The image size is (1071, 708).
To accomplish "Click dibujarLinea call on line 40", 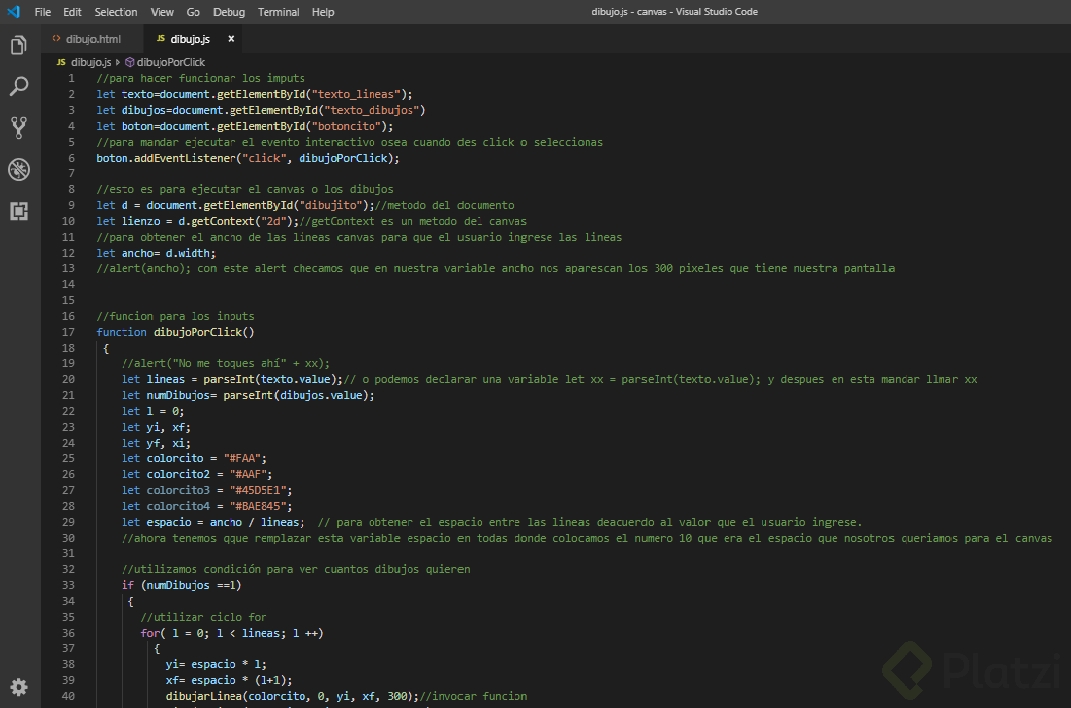I will coord(204,696).
